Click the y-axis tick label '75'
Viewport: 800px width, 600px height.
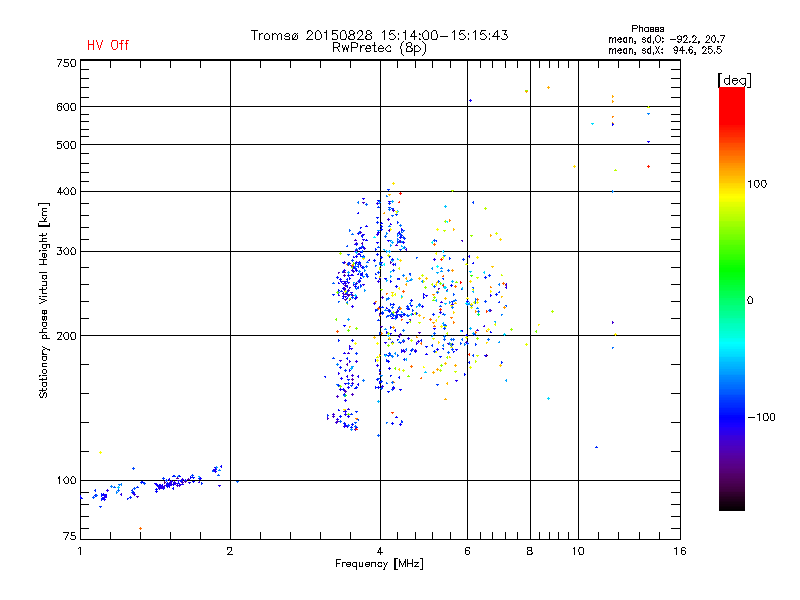70,536
